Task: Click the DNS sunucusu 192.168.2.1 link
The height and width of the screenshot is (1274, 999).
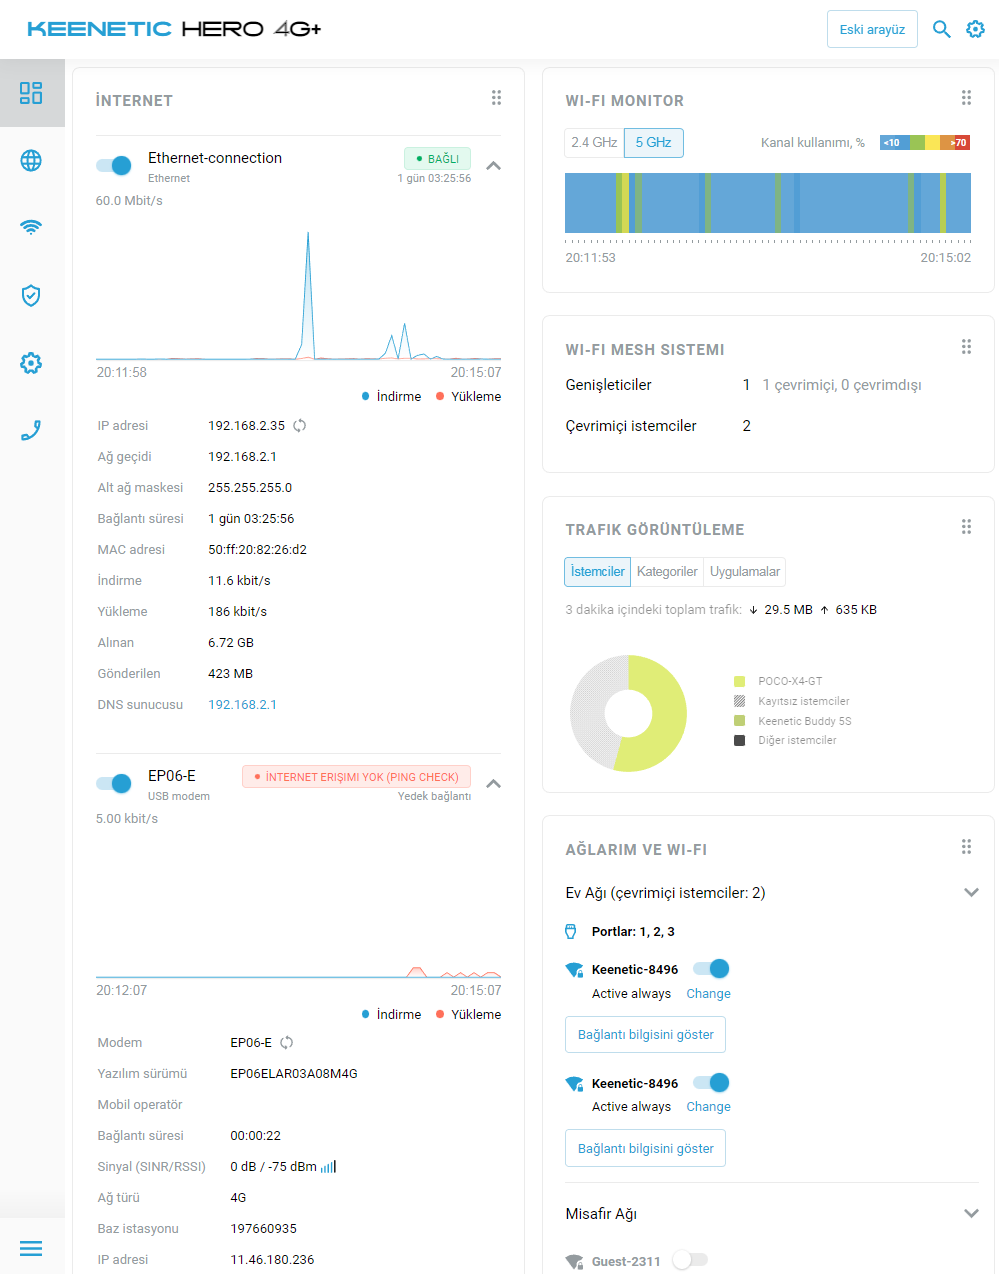Action: tap(242, 705)
